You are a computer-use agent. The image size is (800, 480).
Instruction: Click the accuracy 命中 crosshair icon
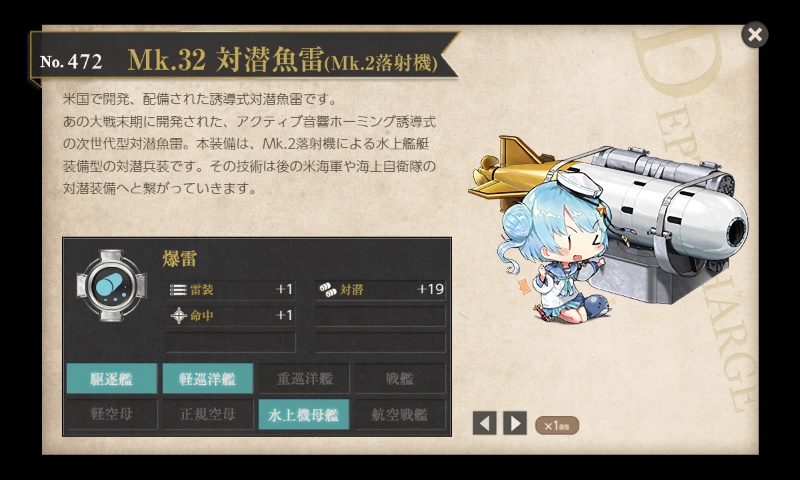[x=179, y=315]
